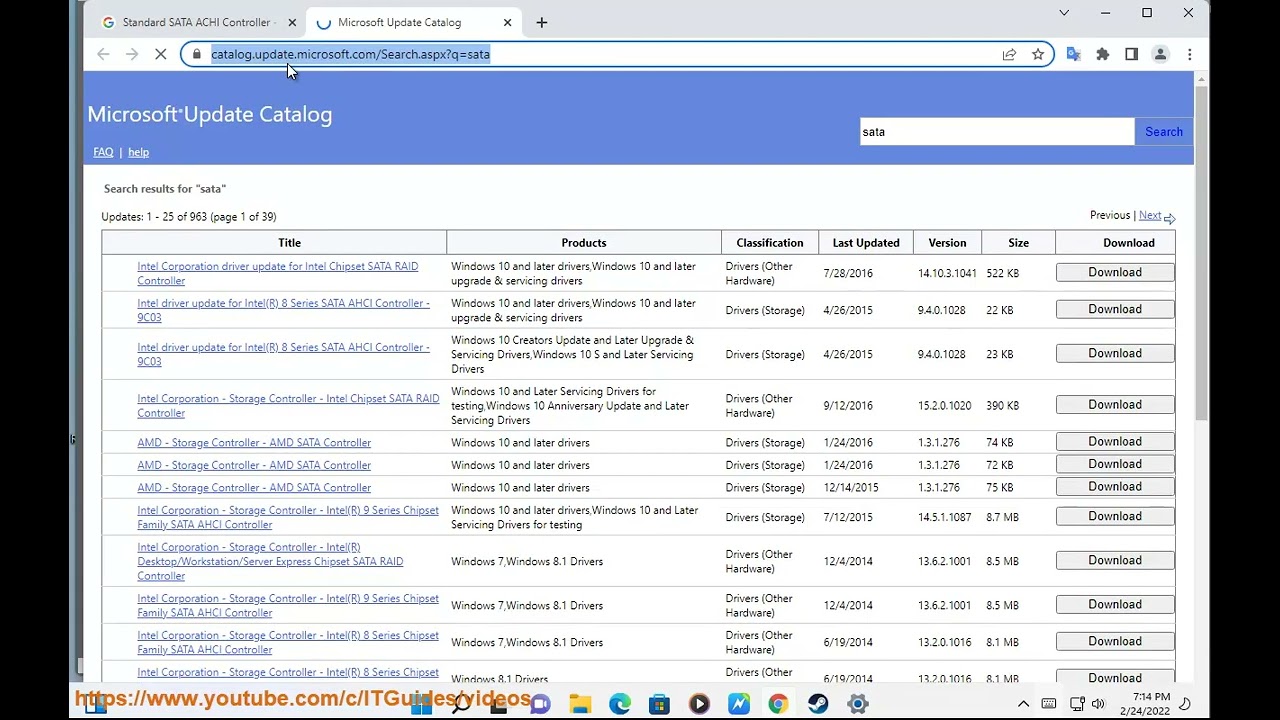Click the Next page arrow icon
Image resolution: width=1280 pixels, height=720 pixels.
point(1169,218)
